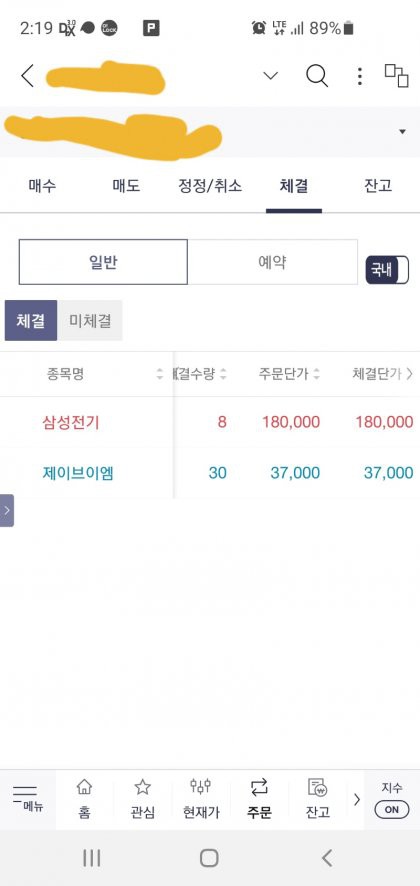
Task: Go to 홈 home icon
Action: point(84,799)
